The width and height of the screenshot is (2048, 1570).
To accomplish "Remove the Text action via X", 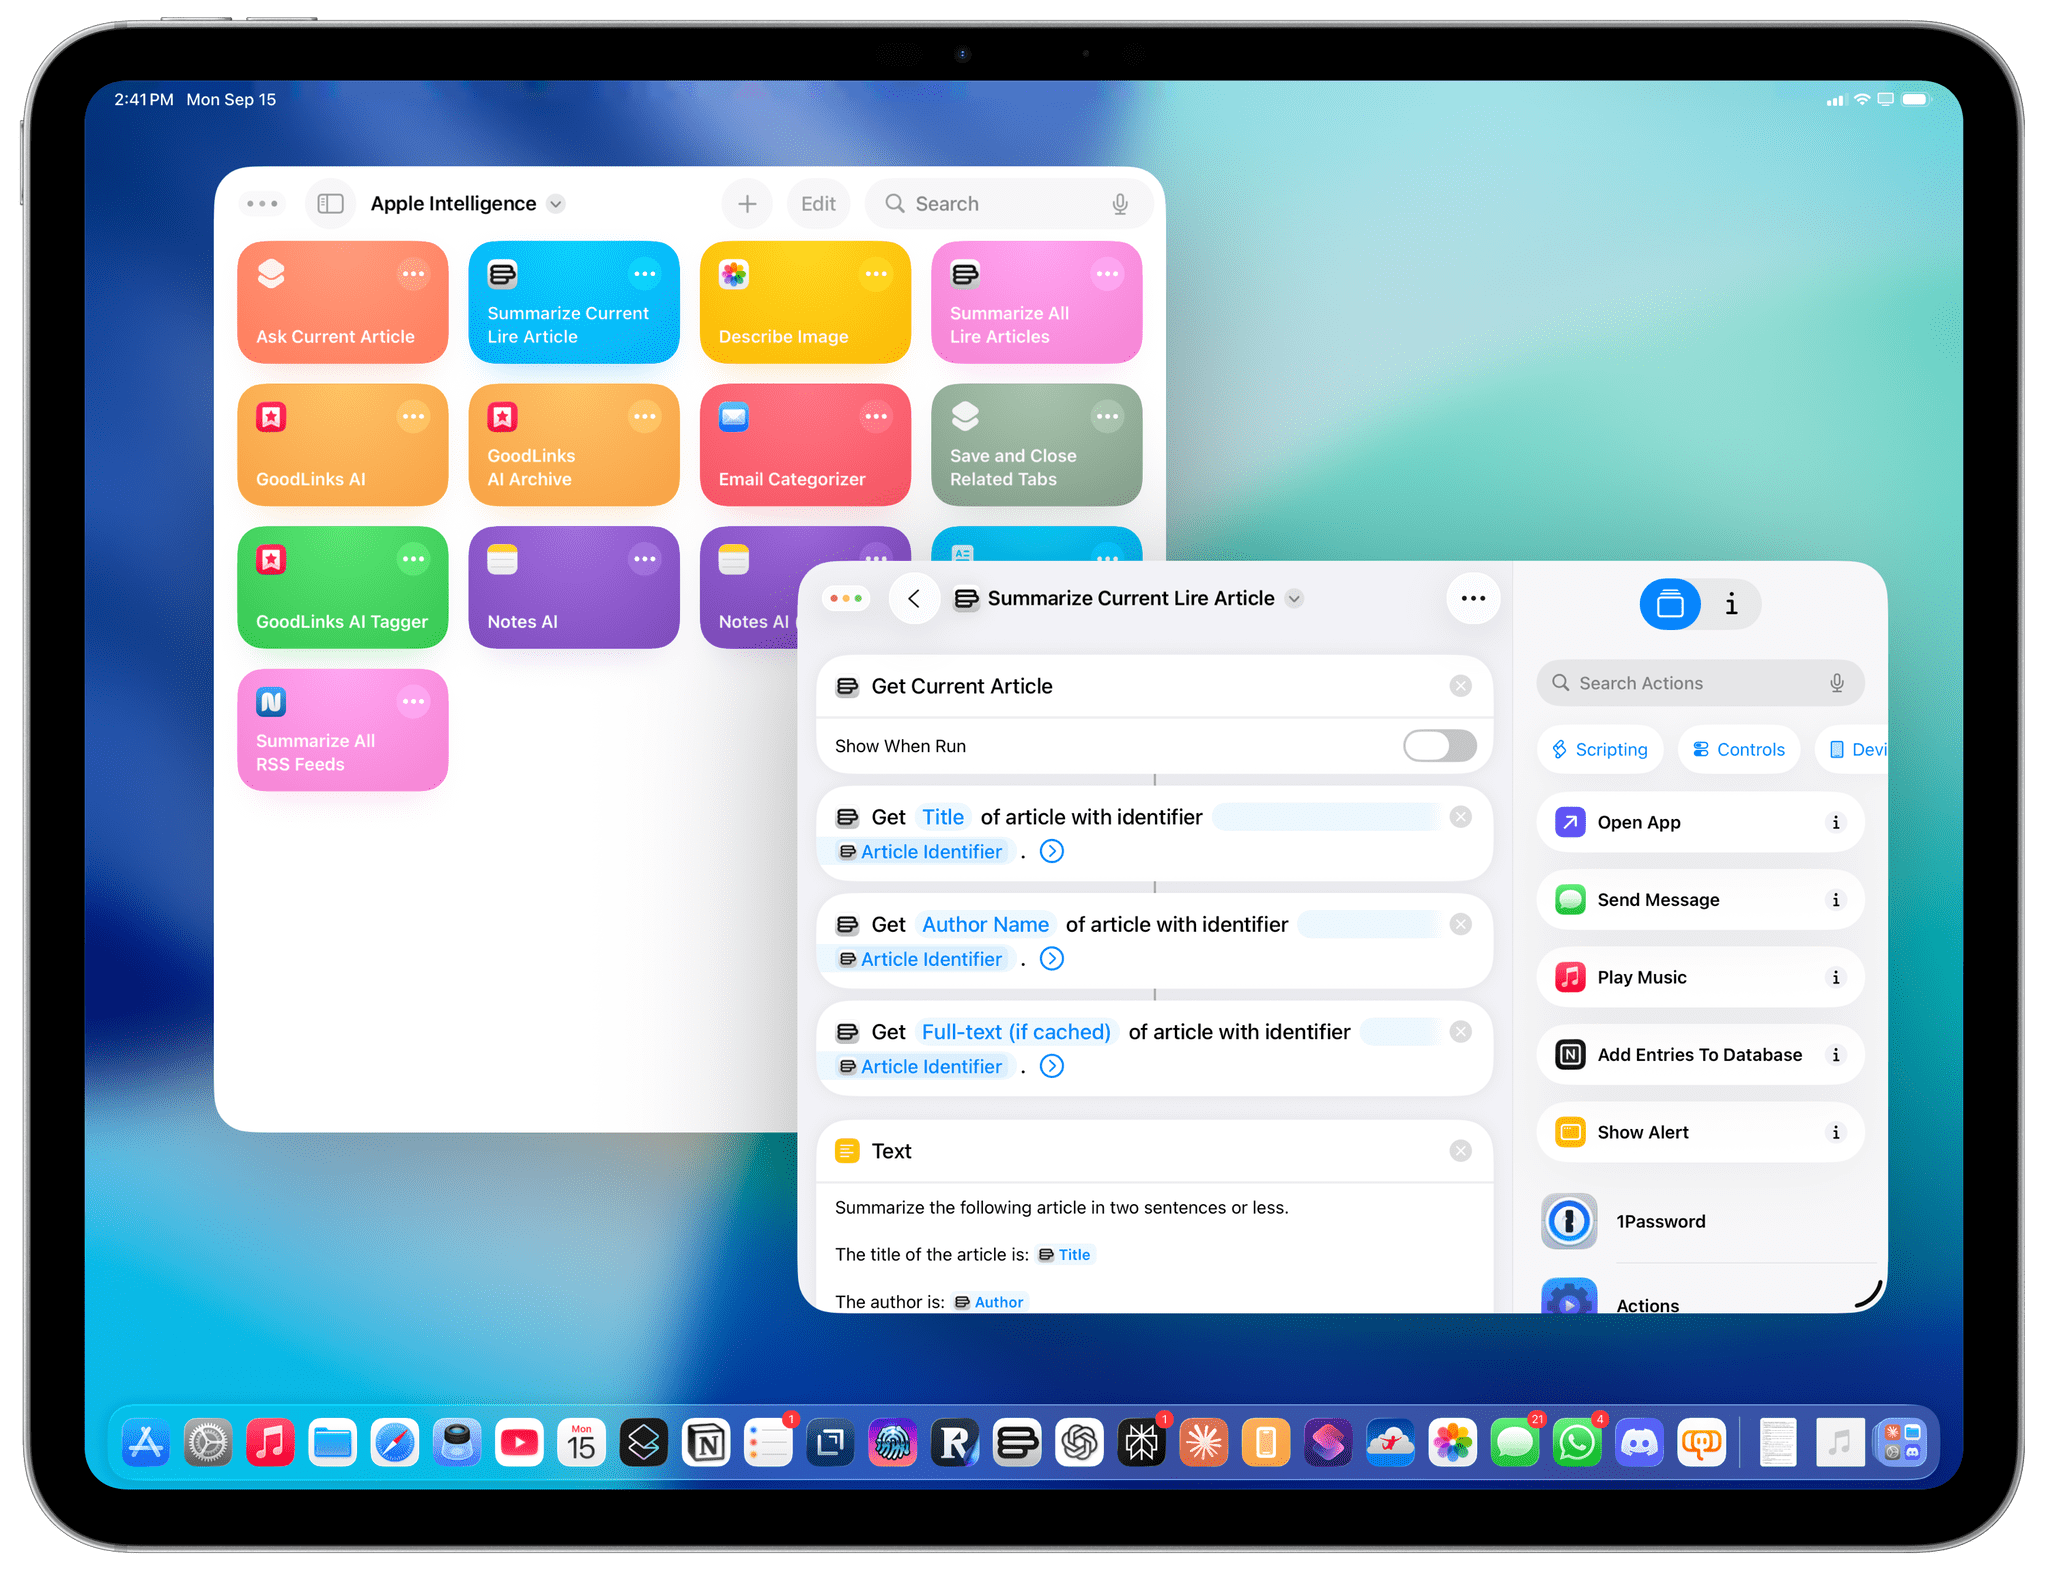I will click(x=1460, y=1151).
